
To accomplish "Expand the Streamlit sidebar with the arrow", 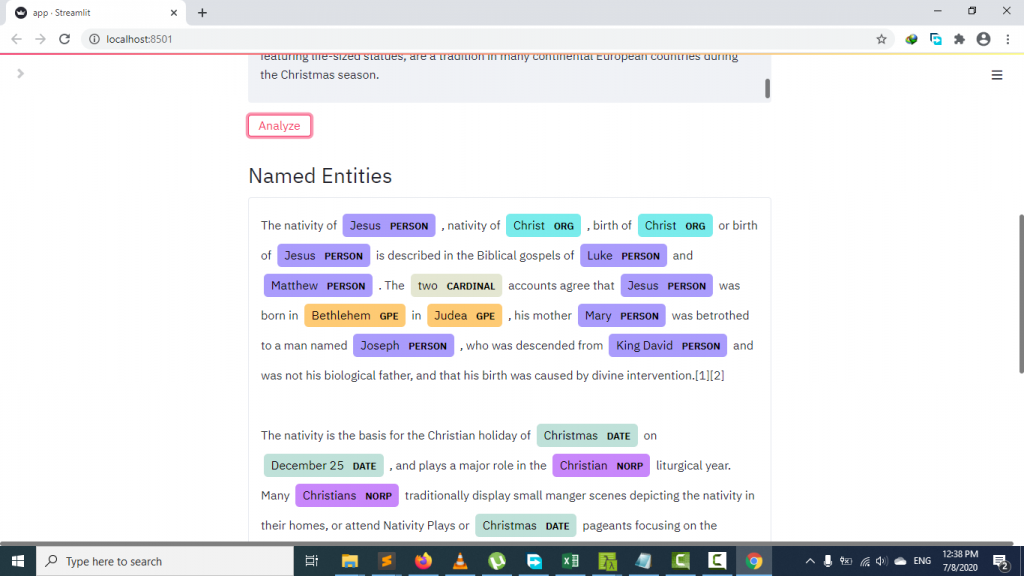I will 21,73.
